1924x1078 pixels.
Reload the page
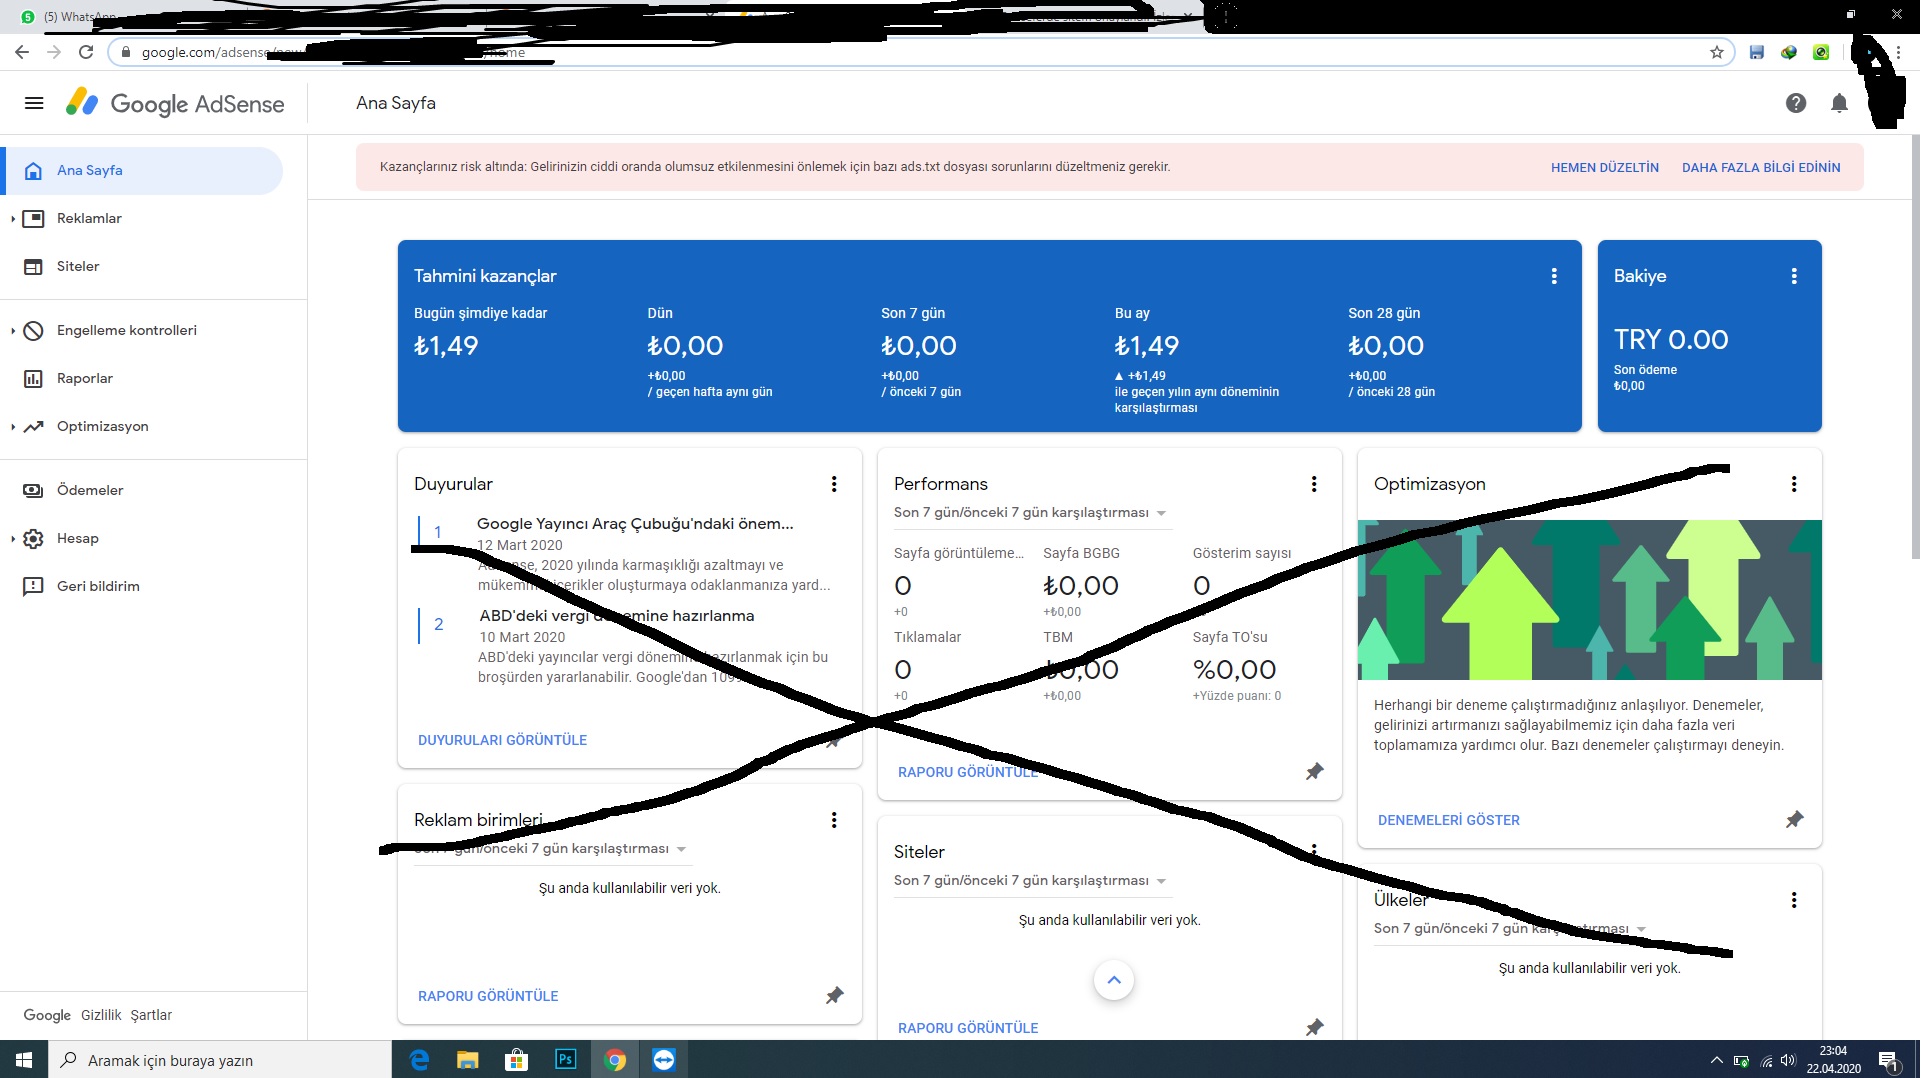pos(86,52)
